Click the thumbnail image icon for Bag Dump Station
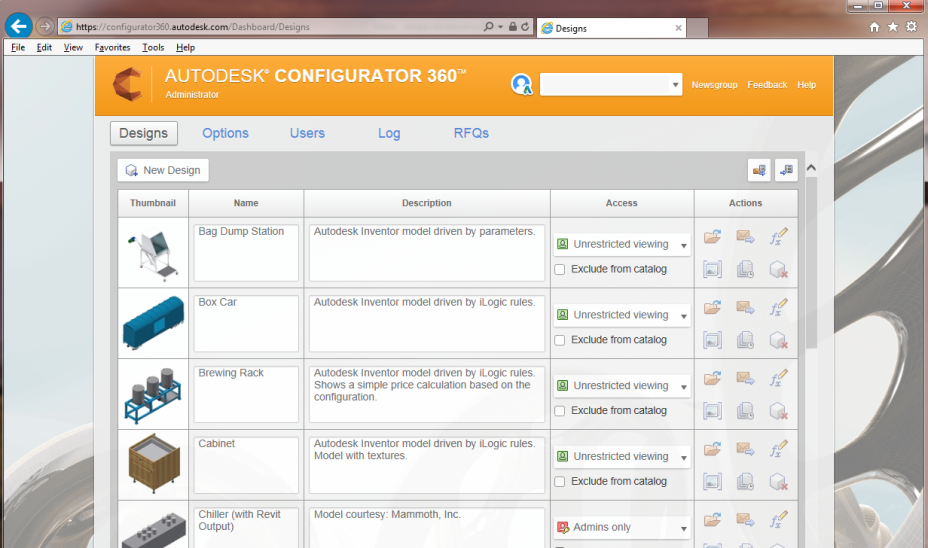This screenshot has width=928, height=548. point(713,269)
